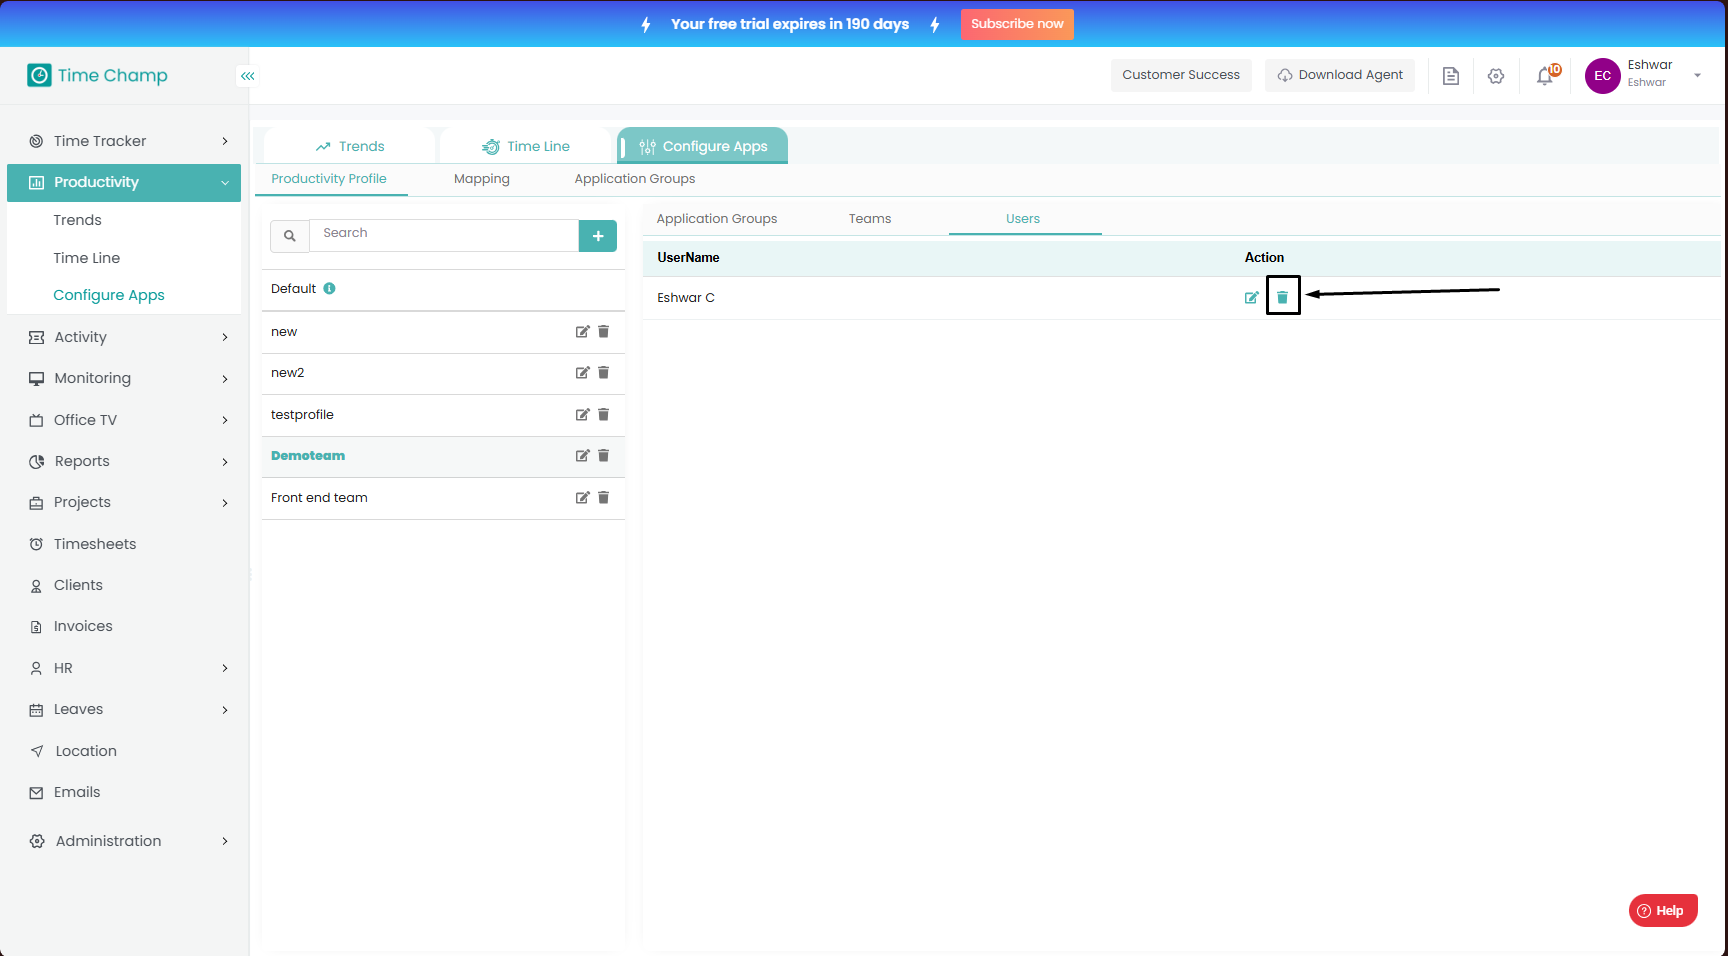Open the Mapping tab
Image resolution: width=1728 pixels, height=956 pixels.
[481, 179]
